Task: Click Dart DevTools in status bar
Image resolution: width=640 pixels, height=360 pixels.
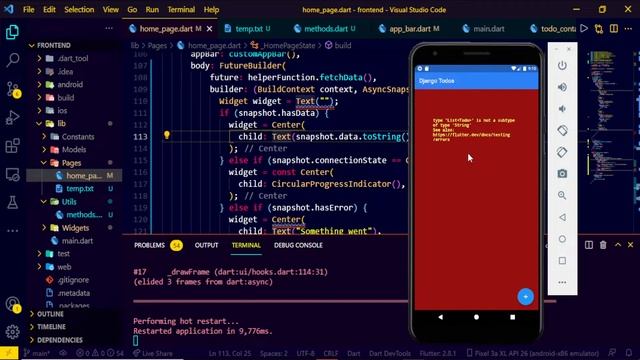Action: tap(390, 353)
